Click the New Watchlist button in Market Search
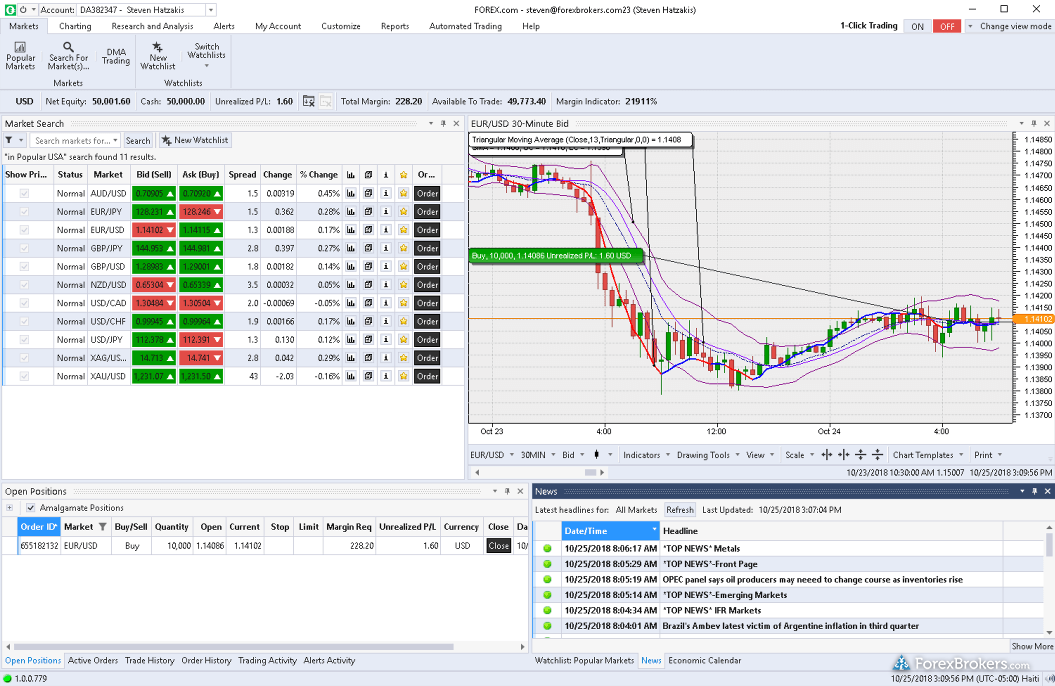The image size is (1055, 686). 195,140
